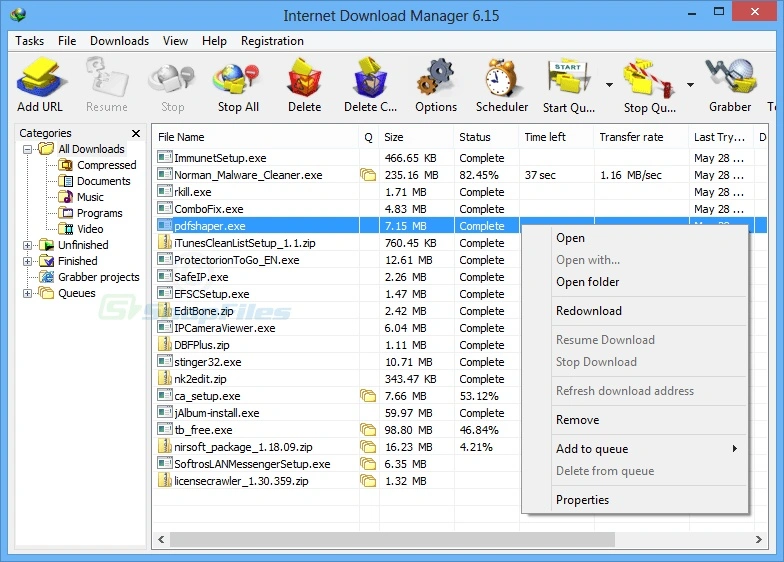784x562 pixels.
Task: Select the SoftrosLANMessengerSetup.exe row
Action: (x=338, y=464)
